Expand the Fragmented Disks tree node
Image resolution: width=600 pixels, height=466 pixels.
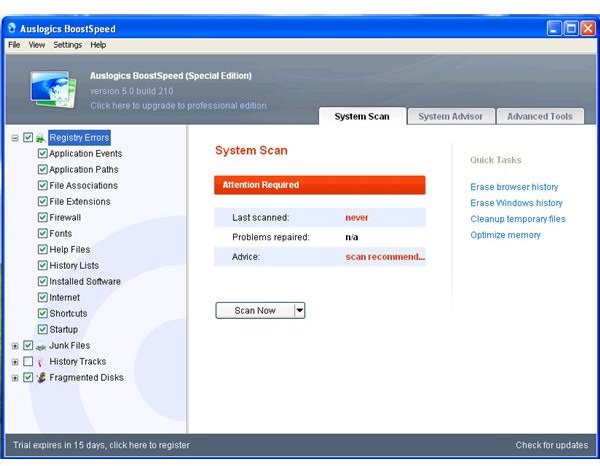pos(15,378)
